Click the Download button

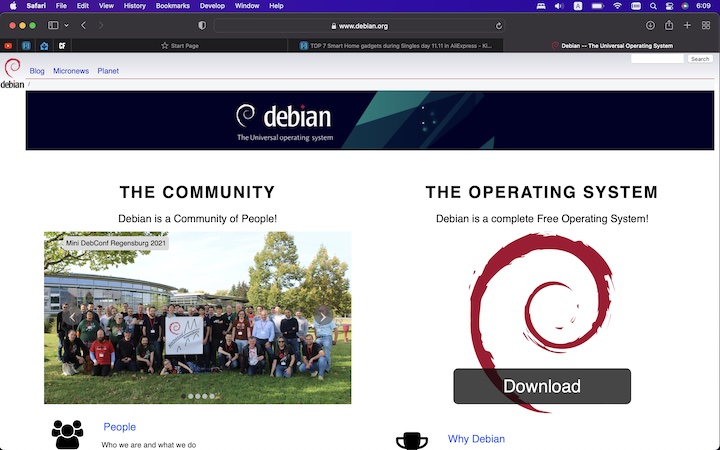coord(542,386)
